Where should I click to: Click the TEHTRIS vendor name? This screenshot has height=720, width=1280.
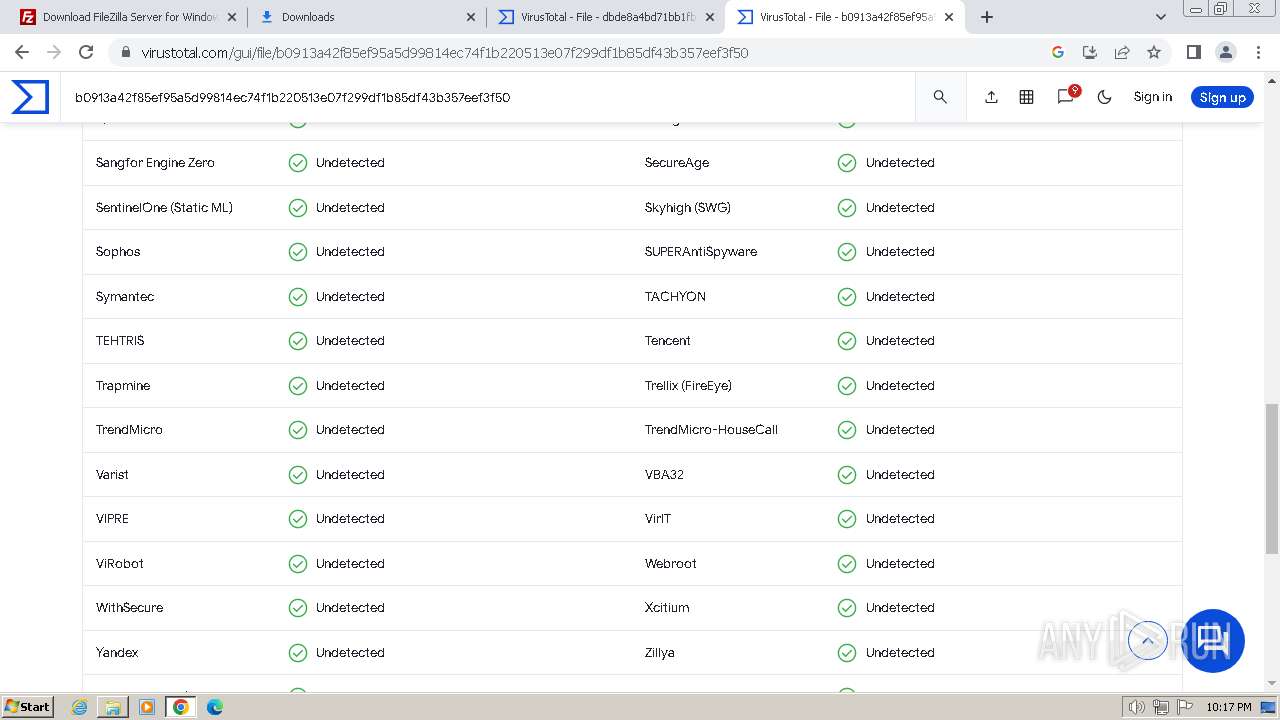pyautogui.click(x=120, y=341)
